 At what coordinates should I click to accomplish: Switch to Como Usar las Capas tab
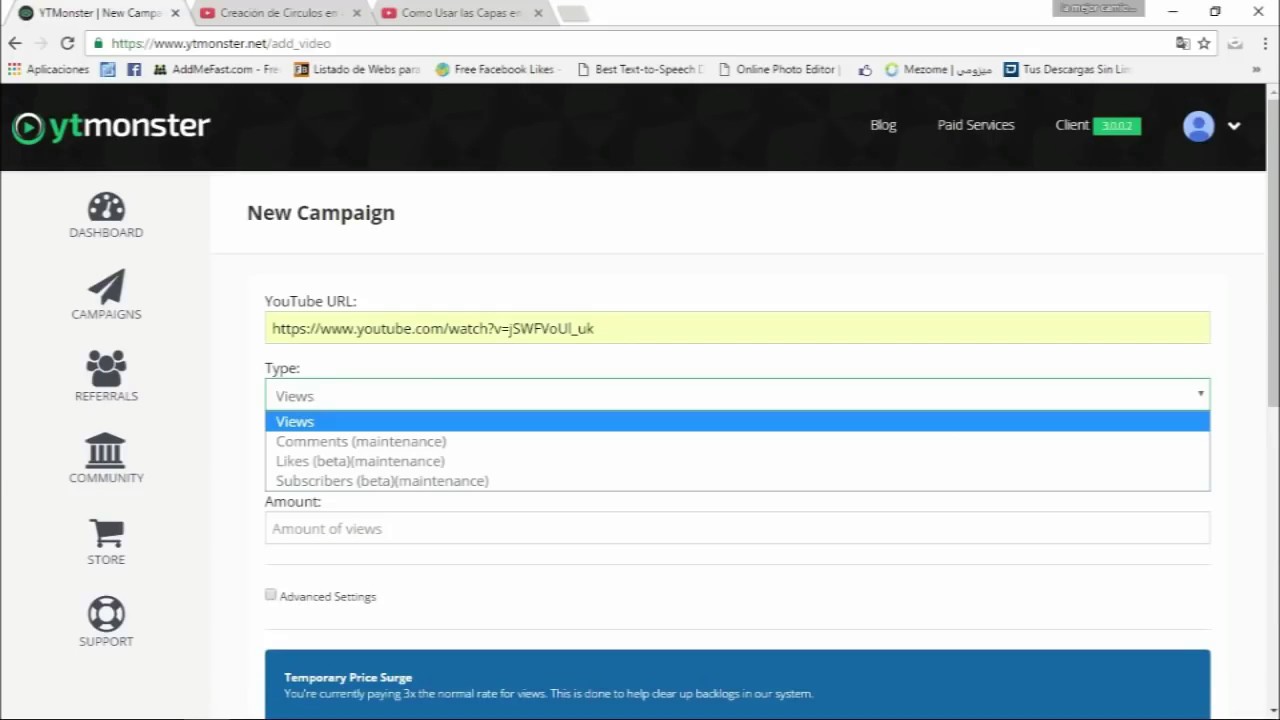click(x=461, y=13)
